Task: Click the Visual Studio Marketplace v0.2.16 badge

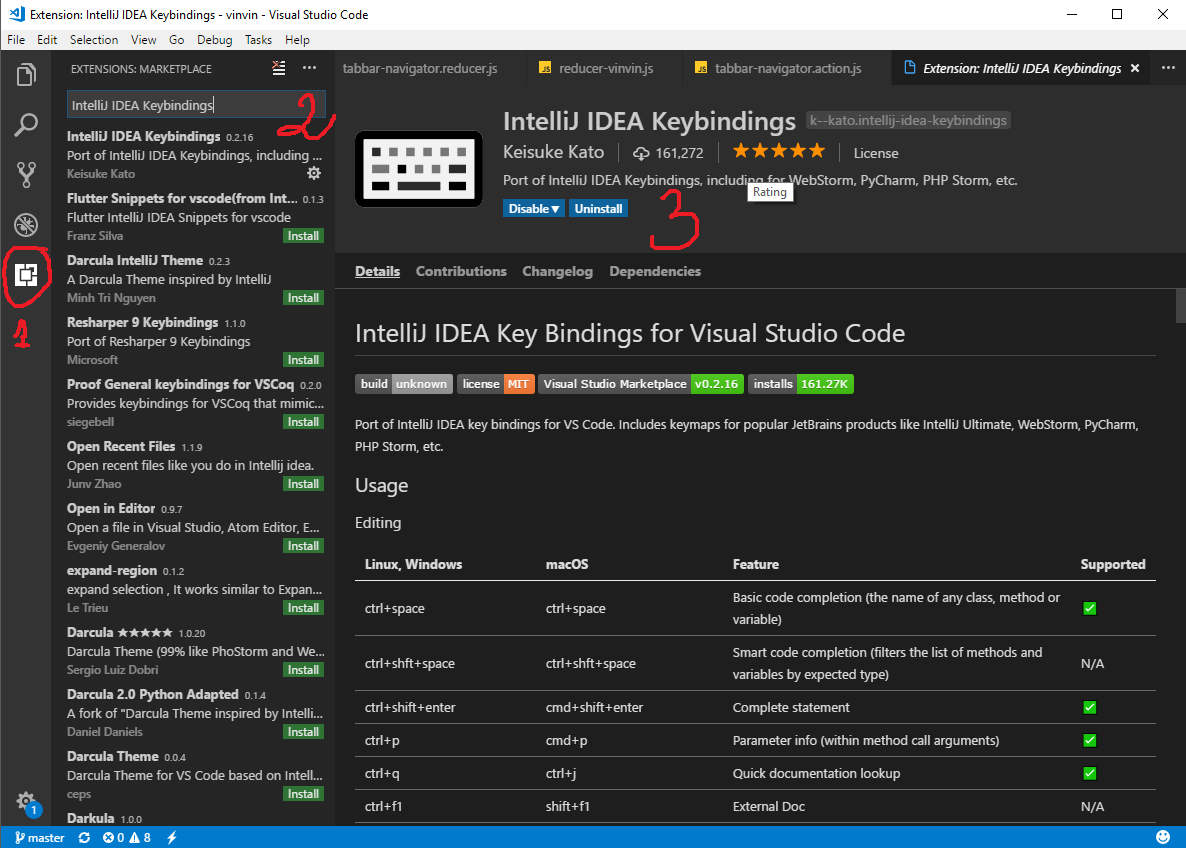Action: coord(641,384)
